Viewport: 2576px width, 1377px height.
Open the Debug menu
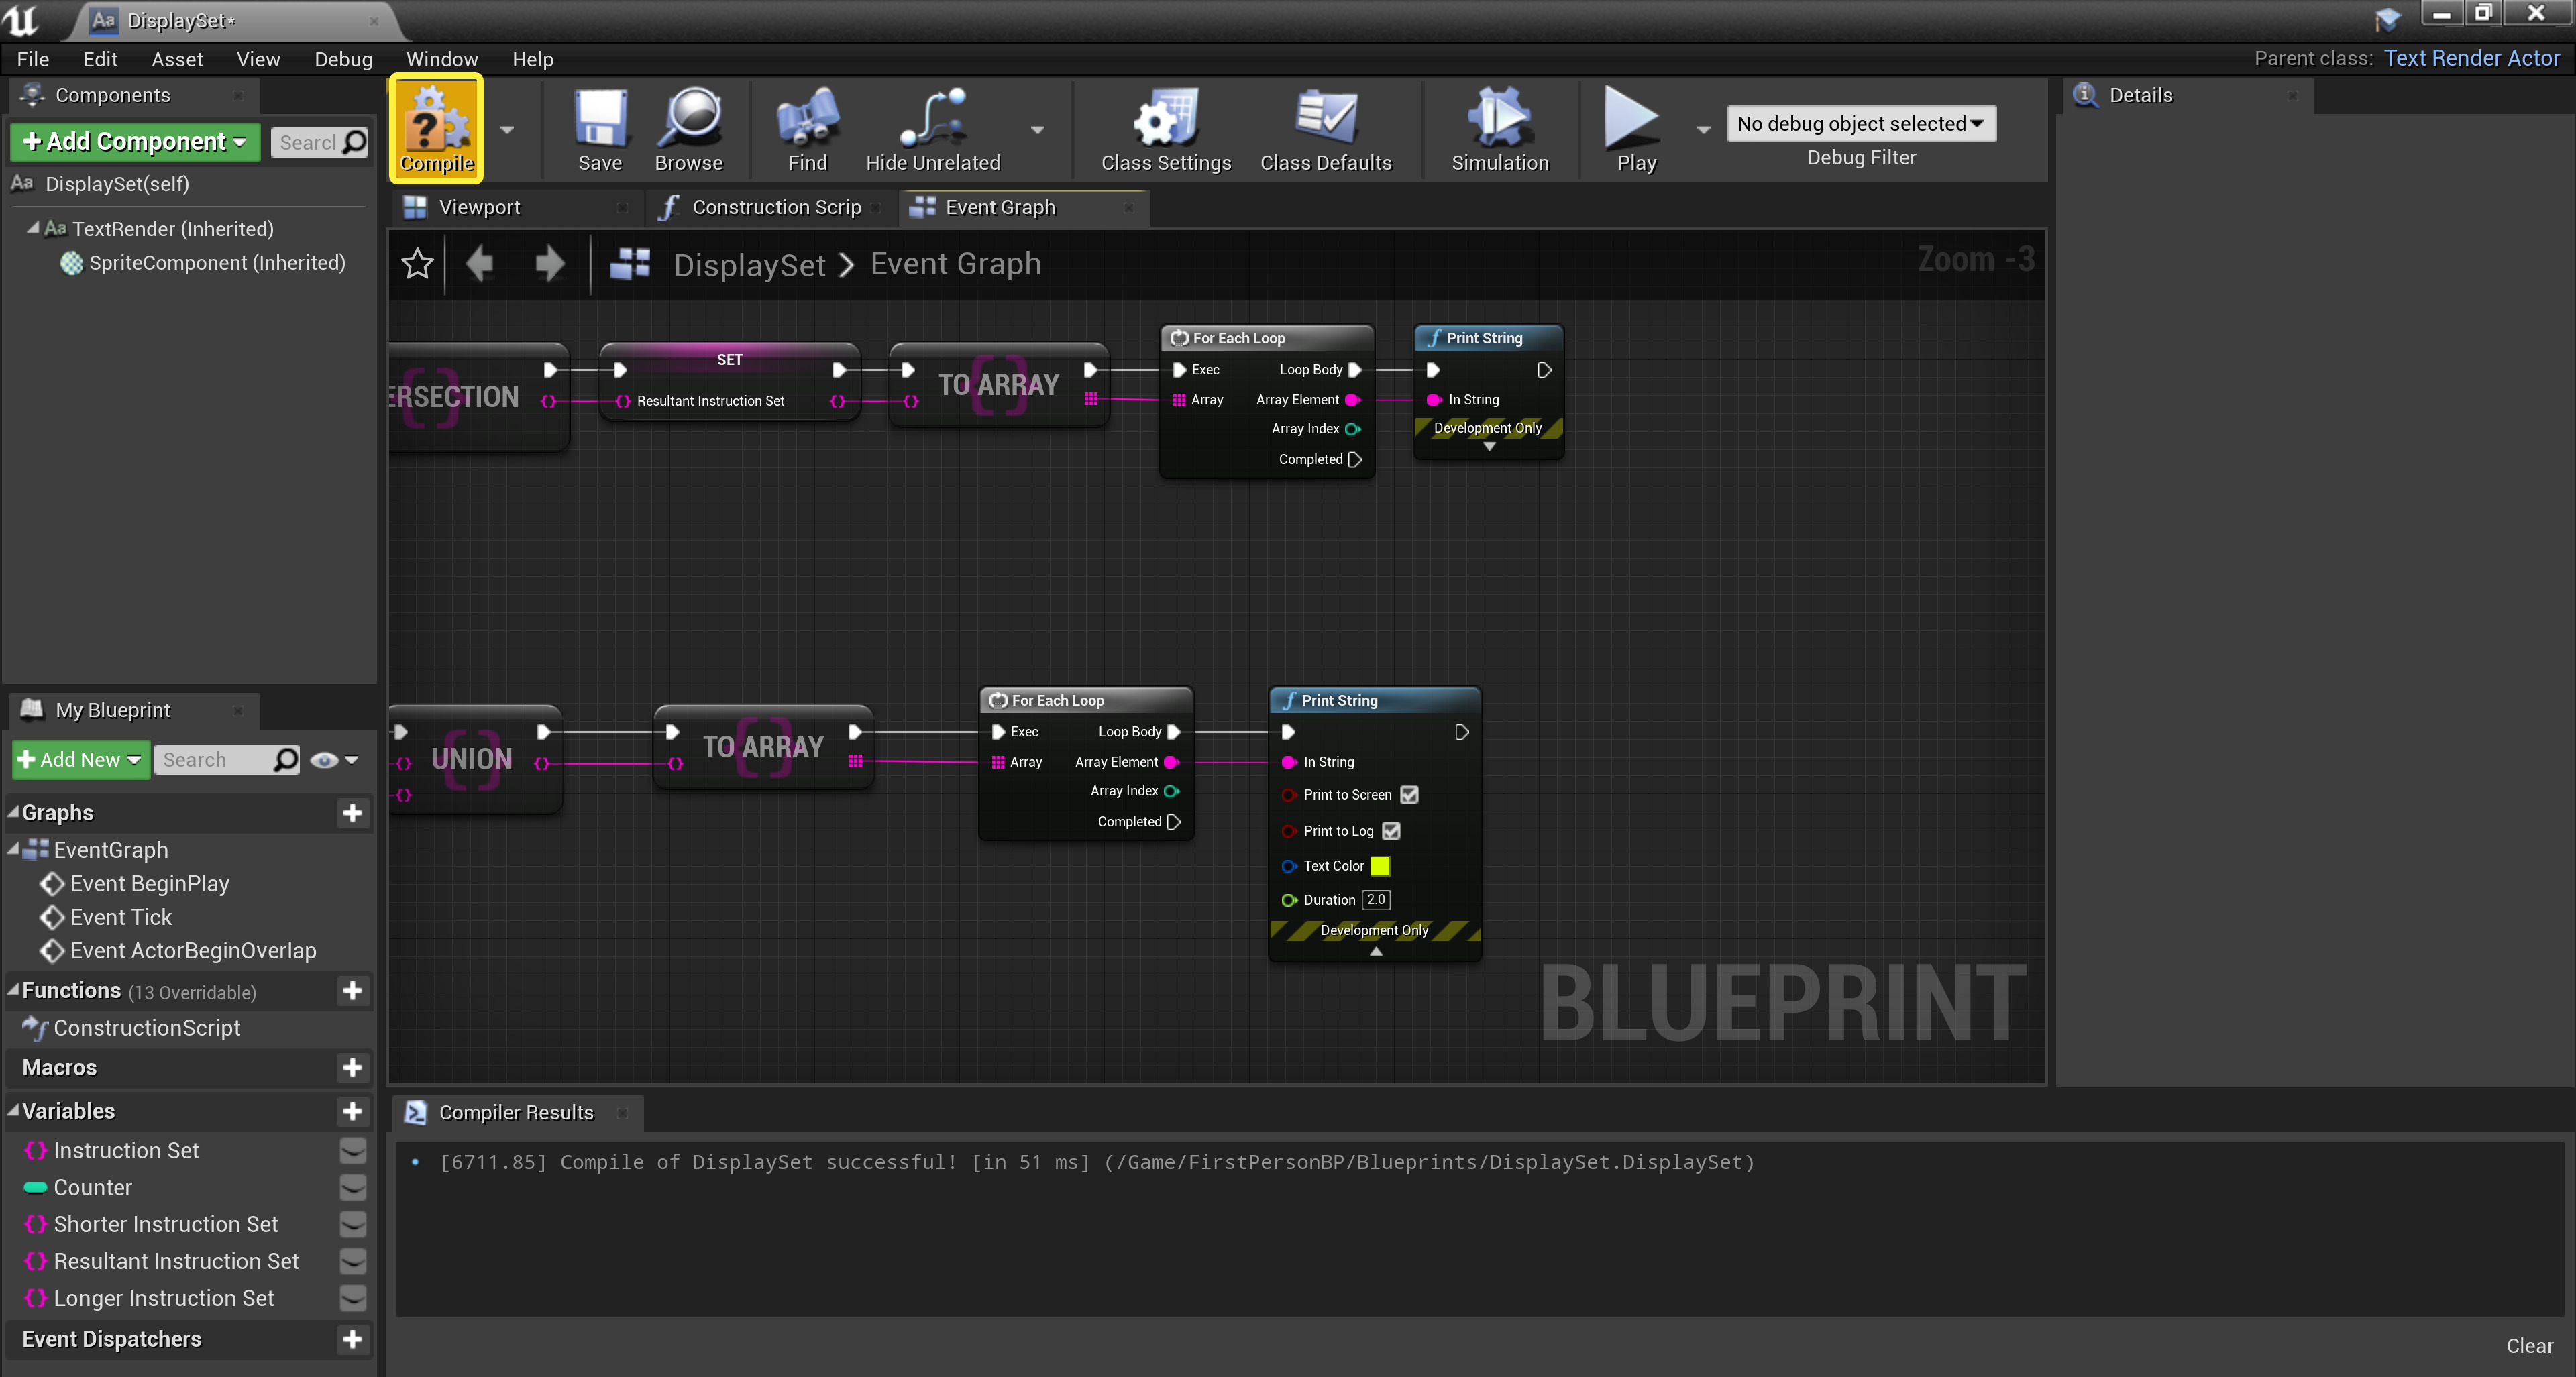[343, 59]
